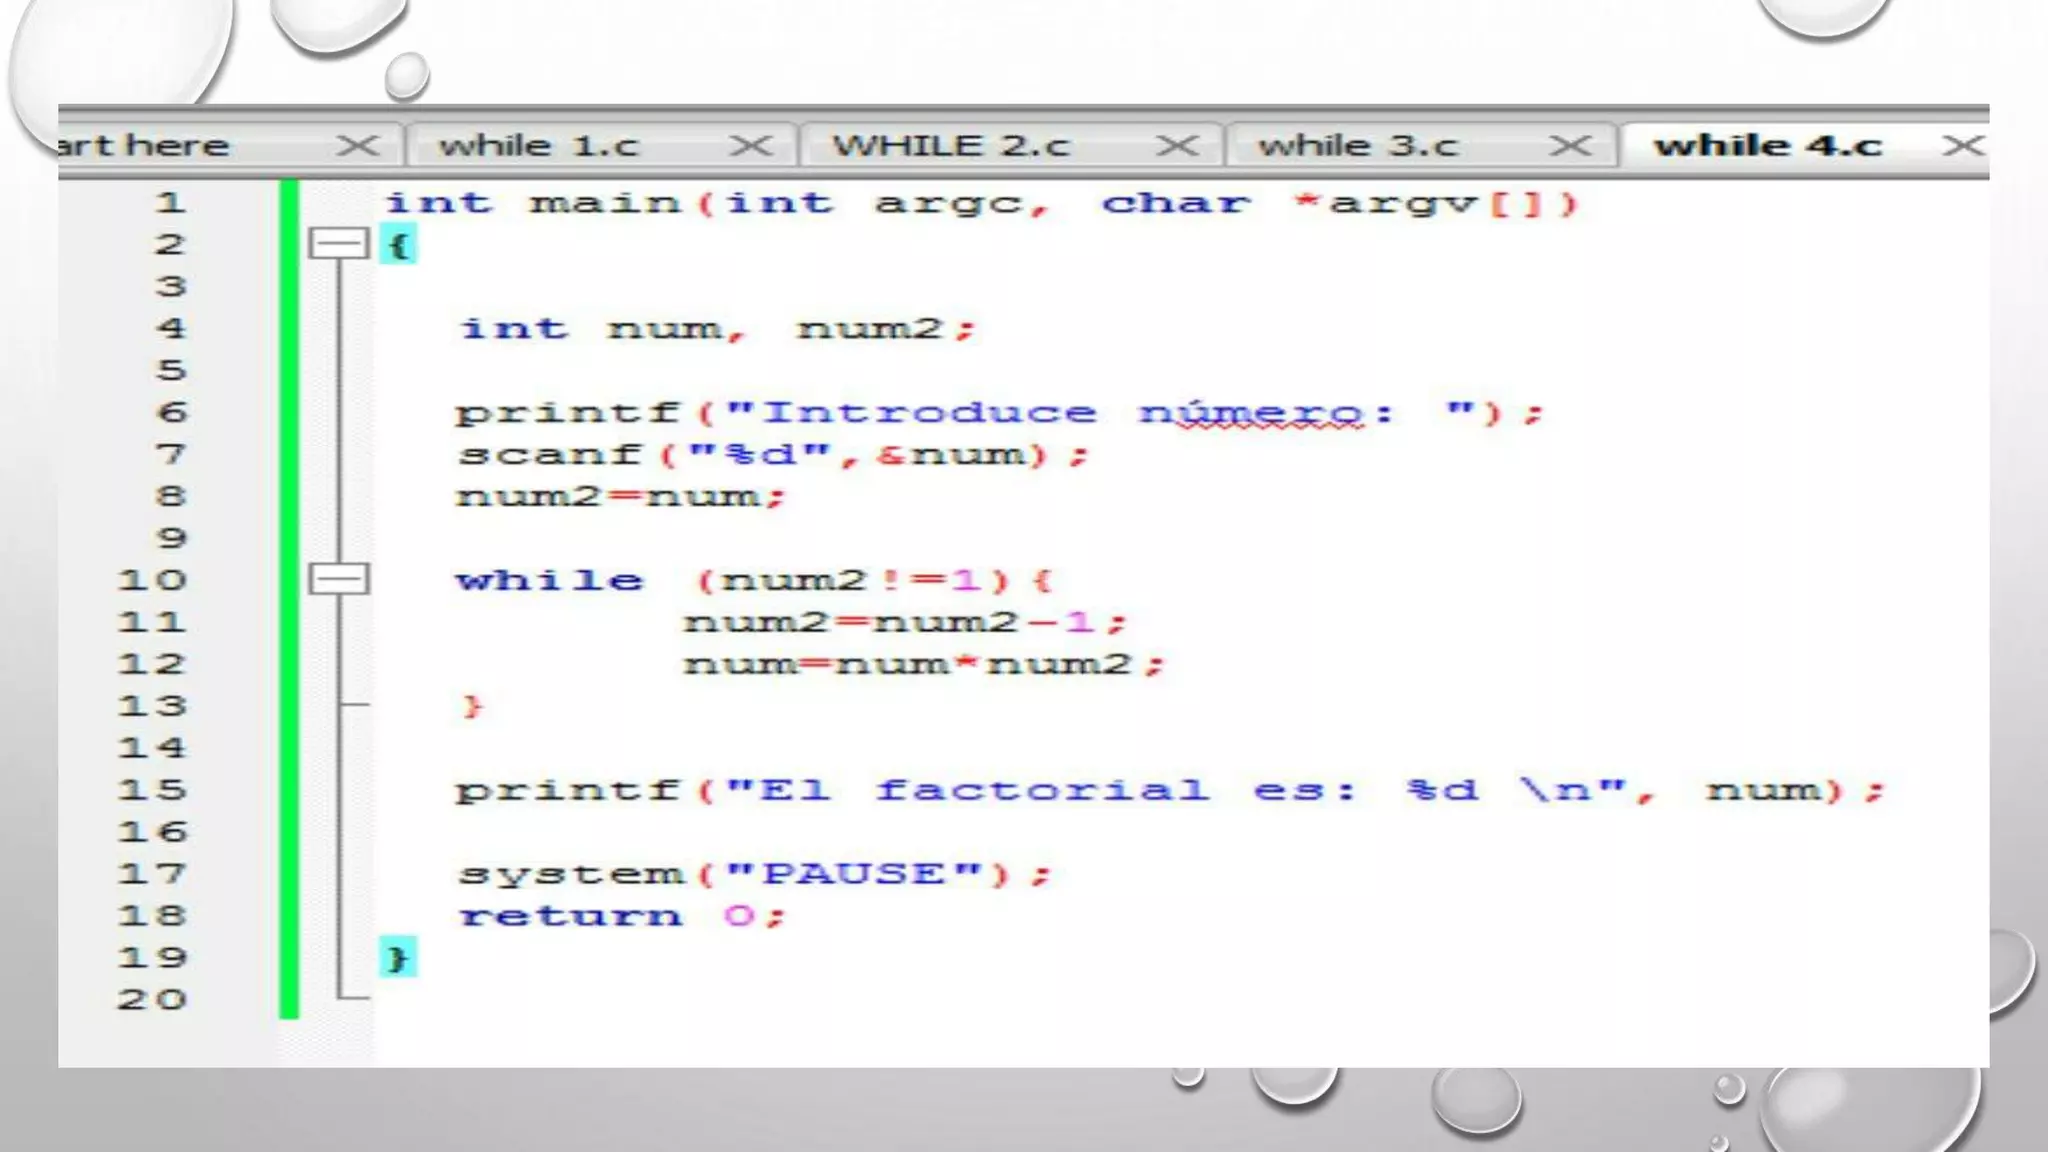Switch to the while 1.c tab
The width and height of the screenshot is (2048, 1152).
[538, 146]
